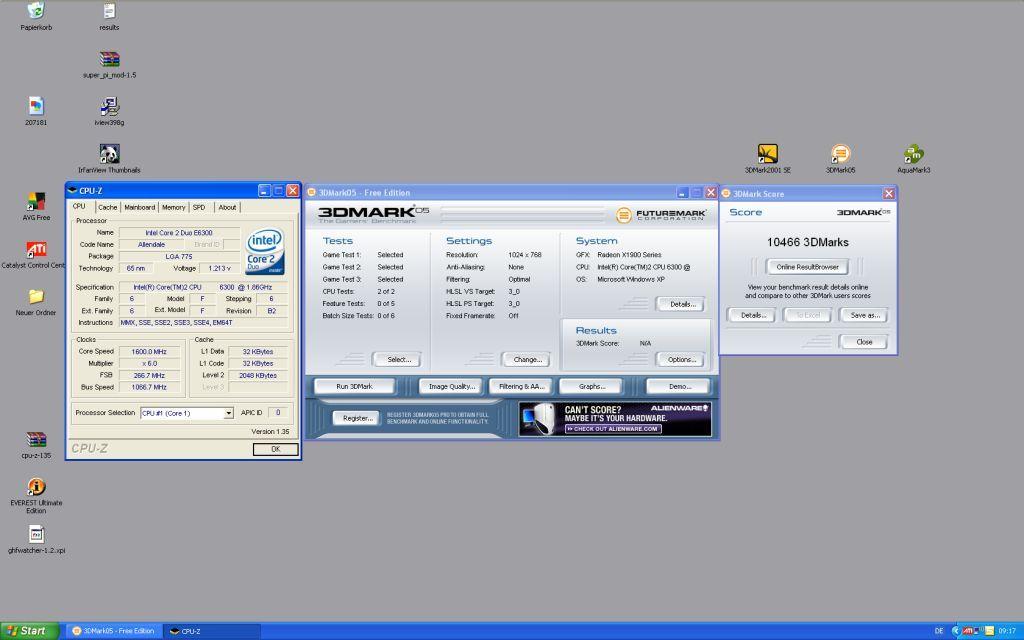Click Close in the 3DMark Score window
The image size is (1024, 640).
[864, 342]
